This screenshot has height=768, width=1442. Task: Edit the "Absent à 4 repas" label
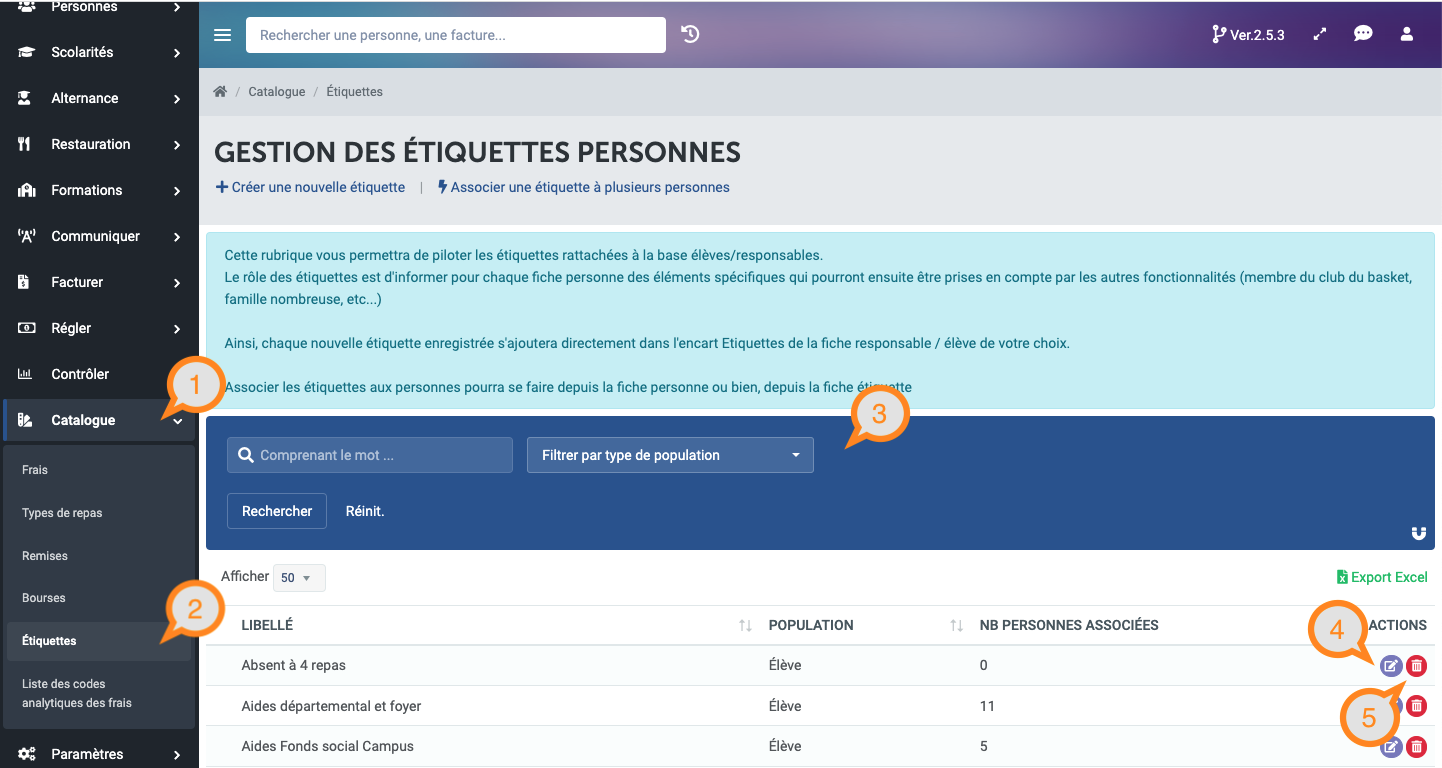[1391, 666]
